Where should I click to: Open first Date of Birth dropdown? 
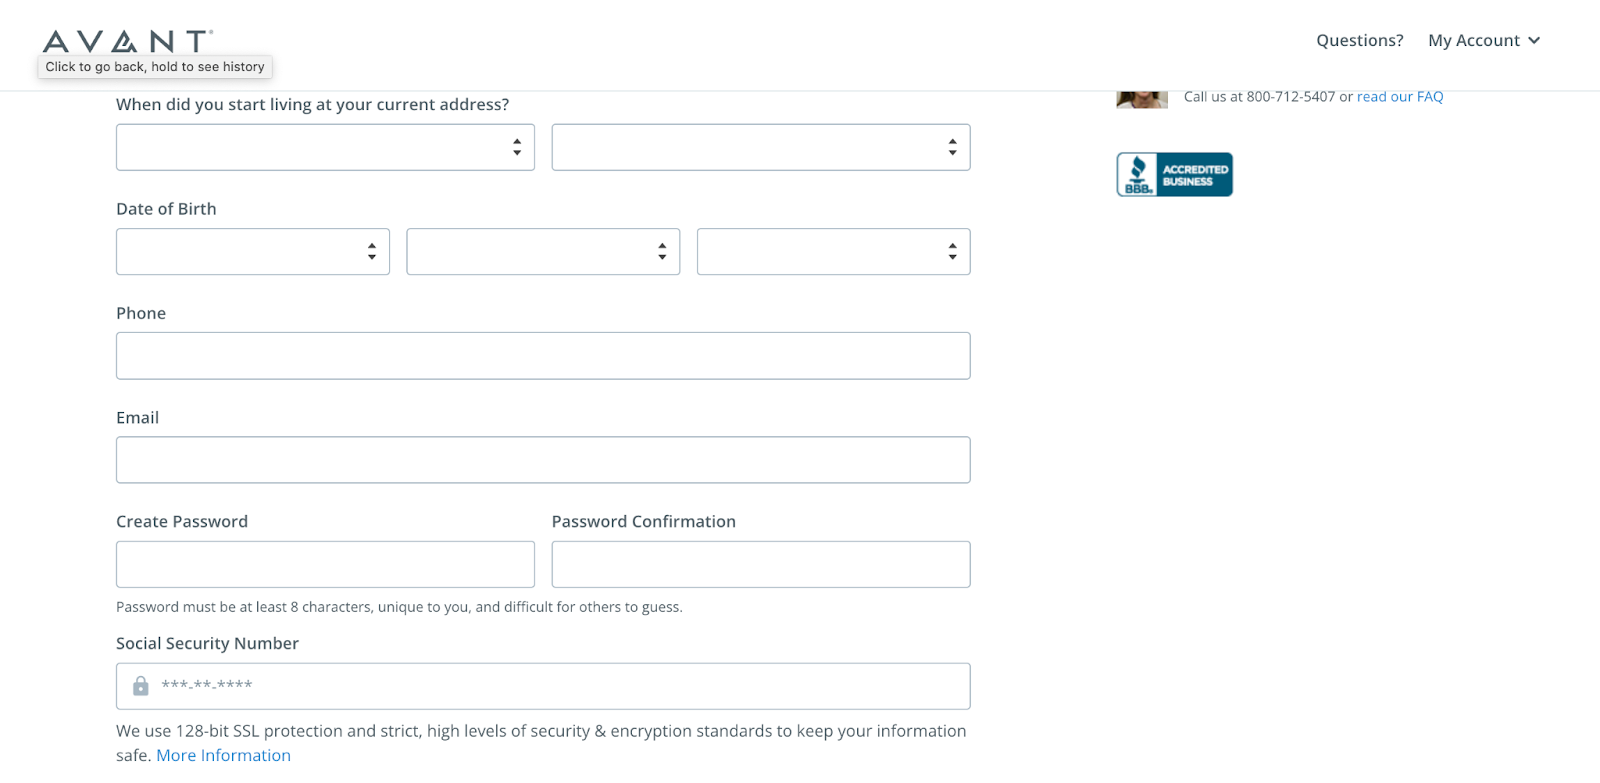click(253, 252)
